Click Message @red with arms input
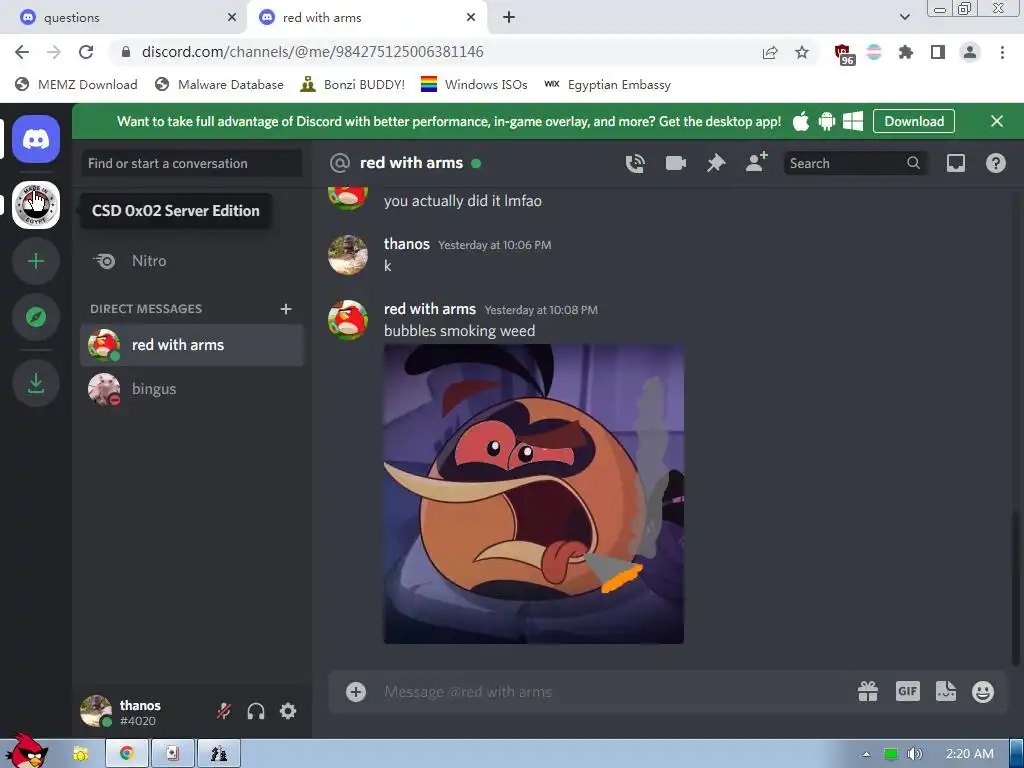This screenshot has width=1024, height=768. (x=614, y=692)
